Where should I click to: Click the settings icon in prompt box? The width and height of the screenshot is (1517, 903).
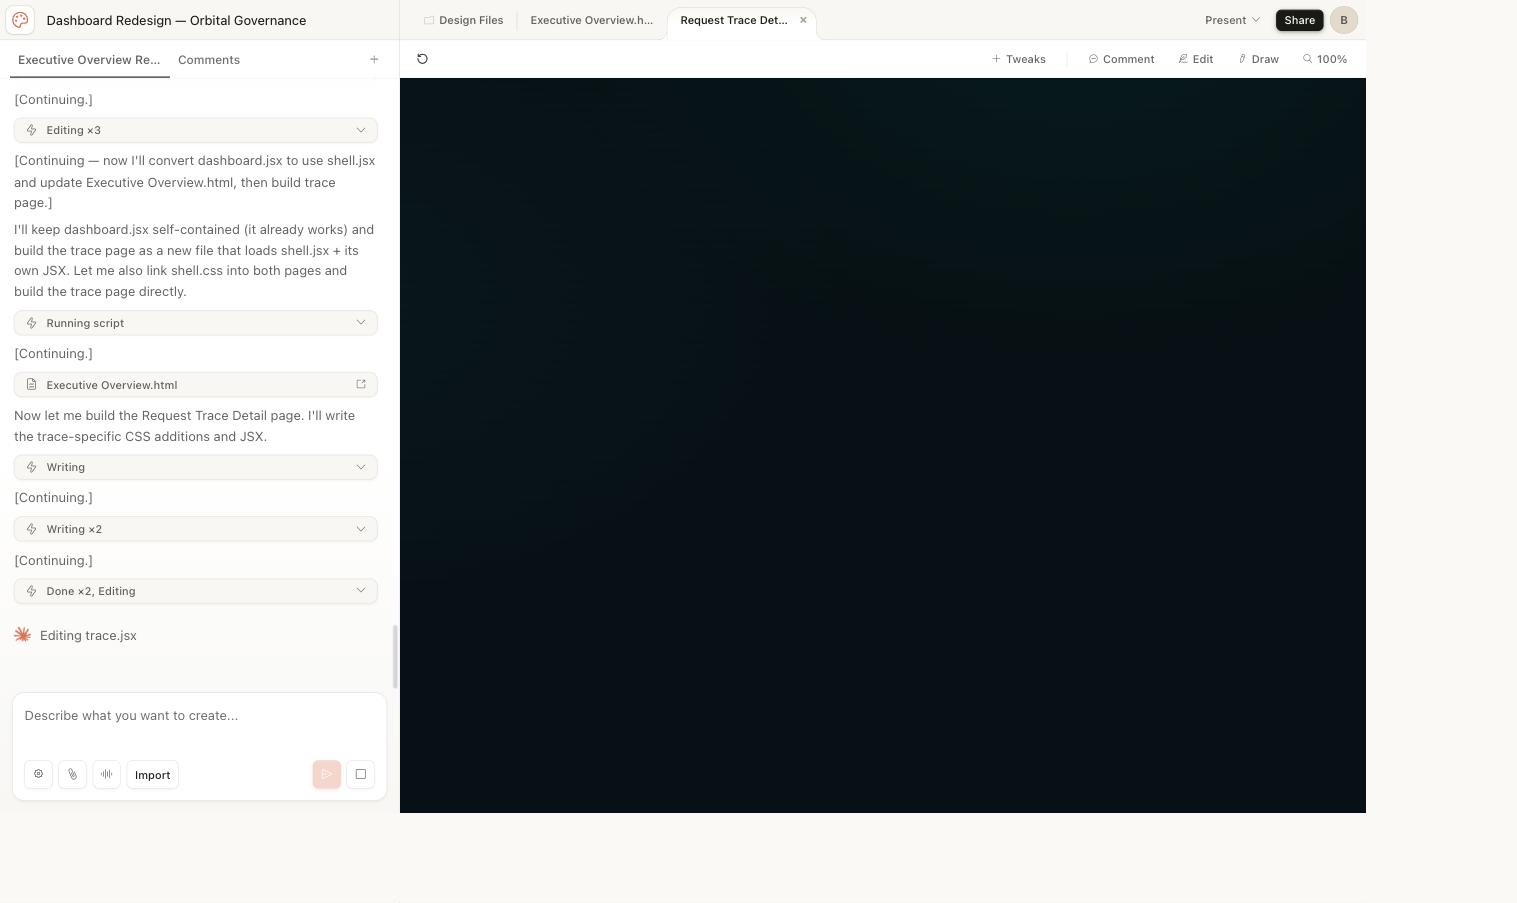pos(38,774)
